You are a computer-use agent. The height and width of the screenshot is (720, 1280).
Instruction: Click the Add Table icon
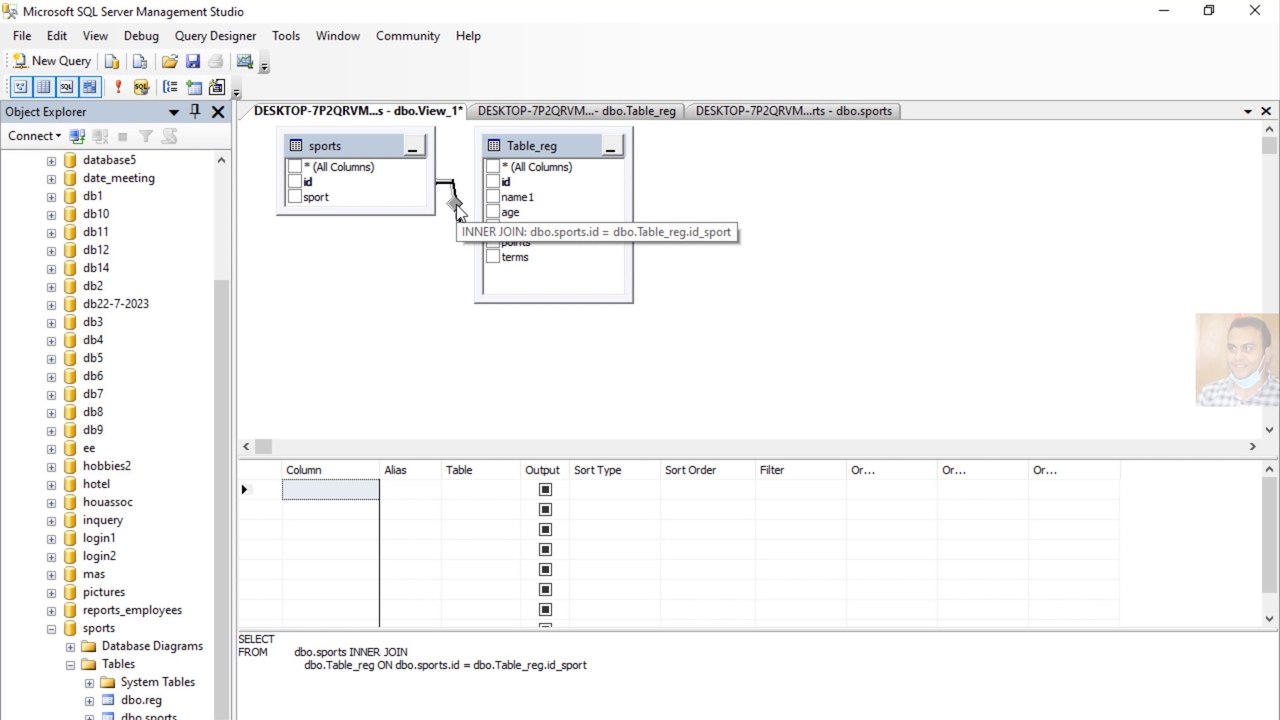pos(193,87)
